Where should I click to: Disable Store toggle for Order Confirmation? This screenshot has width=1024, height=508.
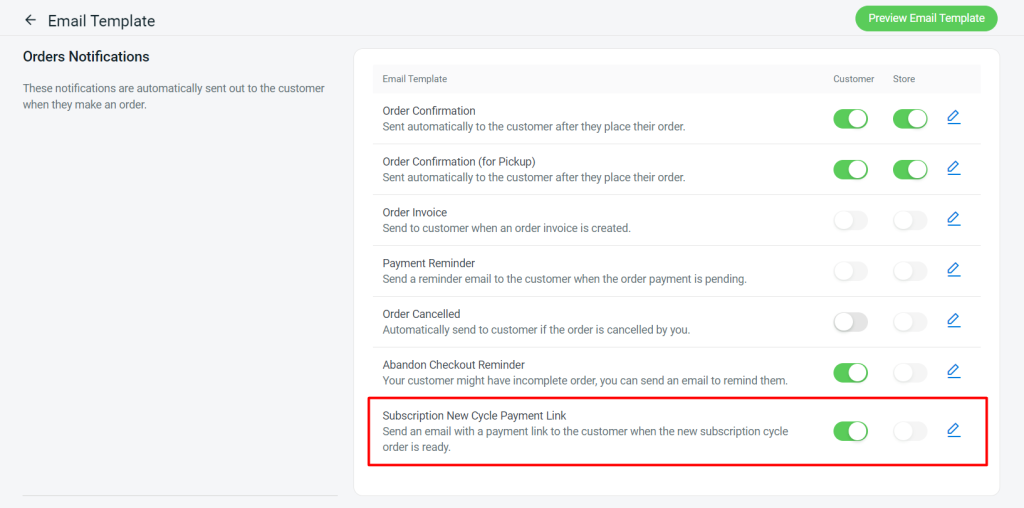point(910,119)
